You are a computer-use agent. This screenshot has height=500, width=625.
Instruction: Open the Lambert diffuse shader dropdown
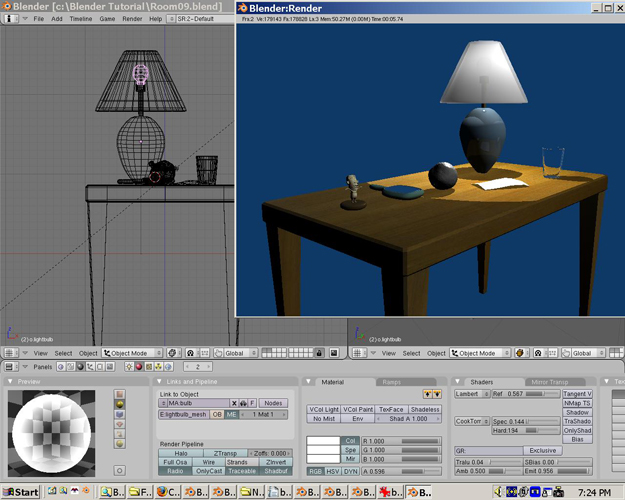[x=472, y=394]
